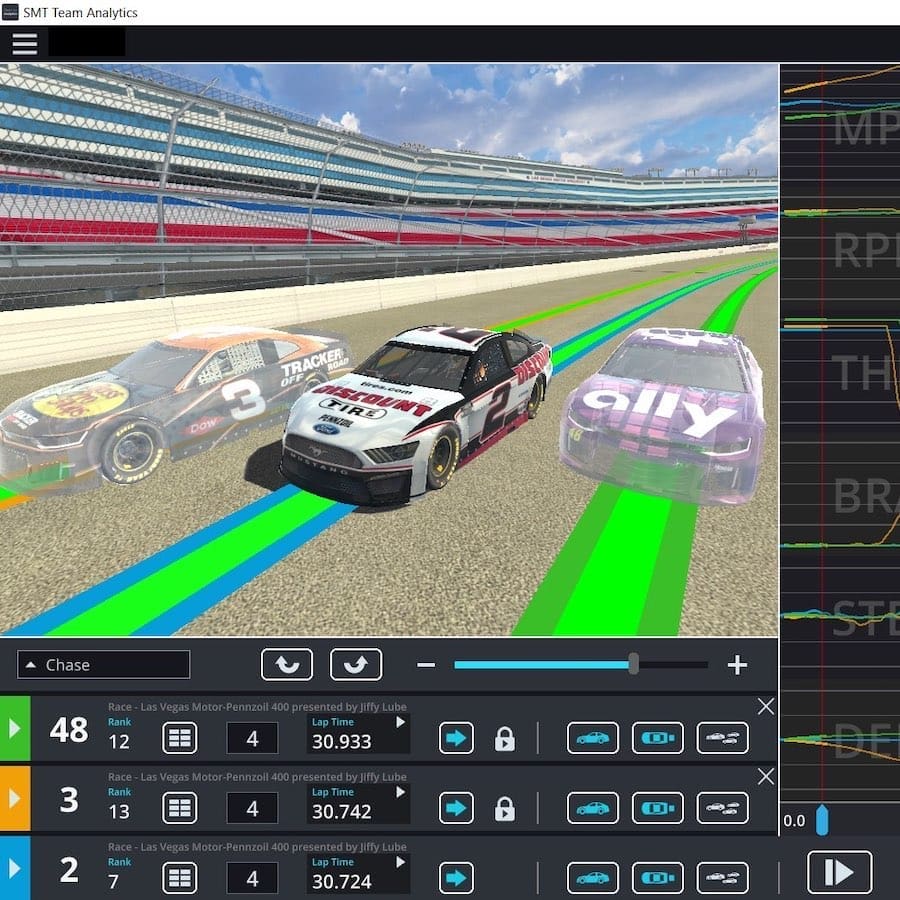Image resolution: width=900 pixels, height=900 pixels.
Task: Open Lap Time options for car 48
Action: pos(401,722)
